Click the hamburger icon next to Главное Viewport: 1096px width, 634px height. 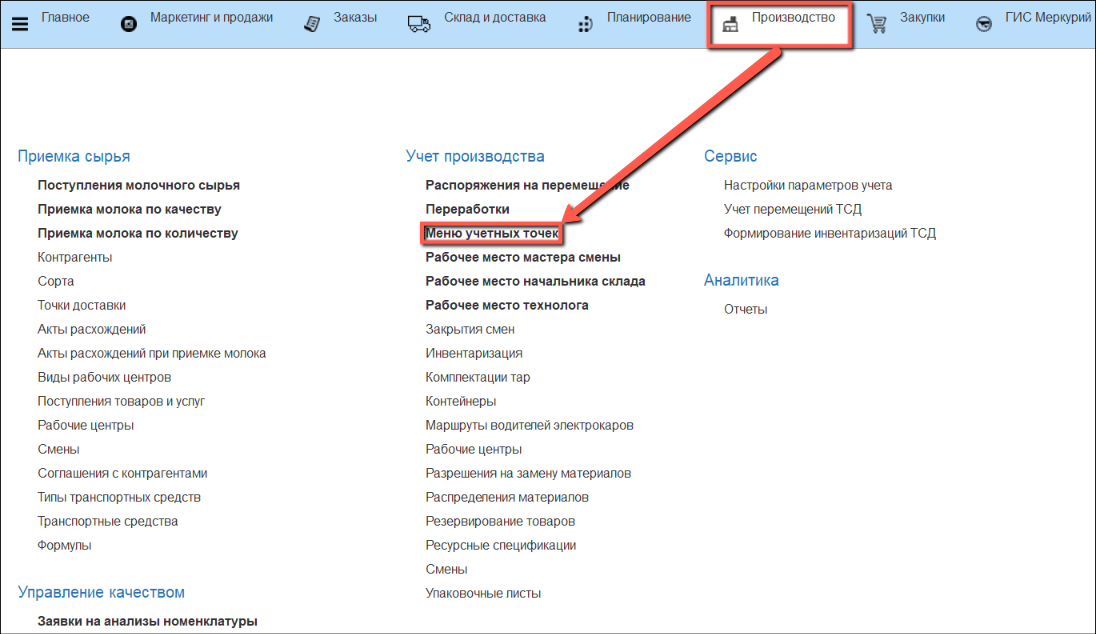tap(20, 23)
